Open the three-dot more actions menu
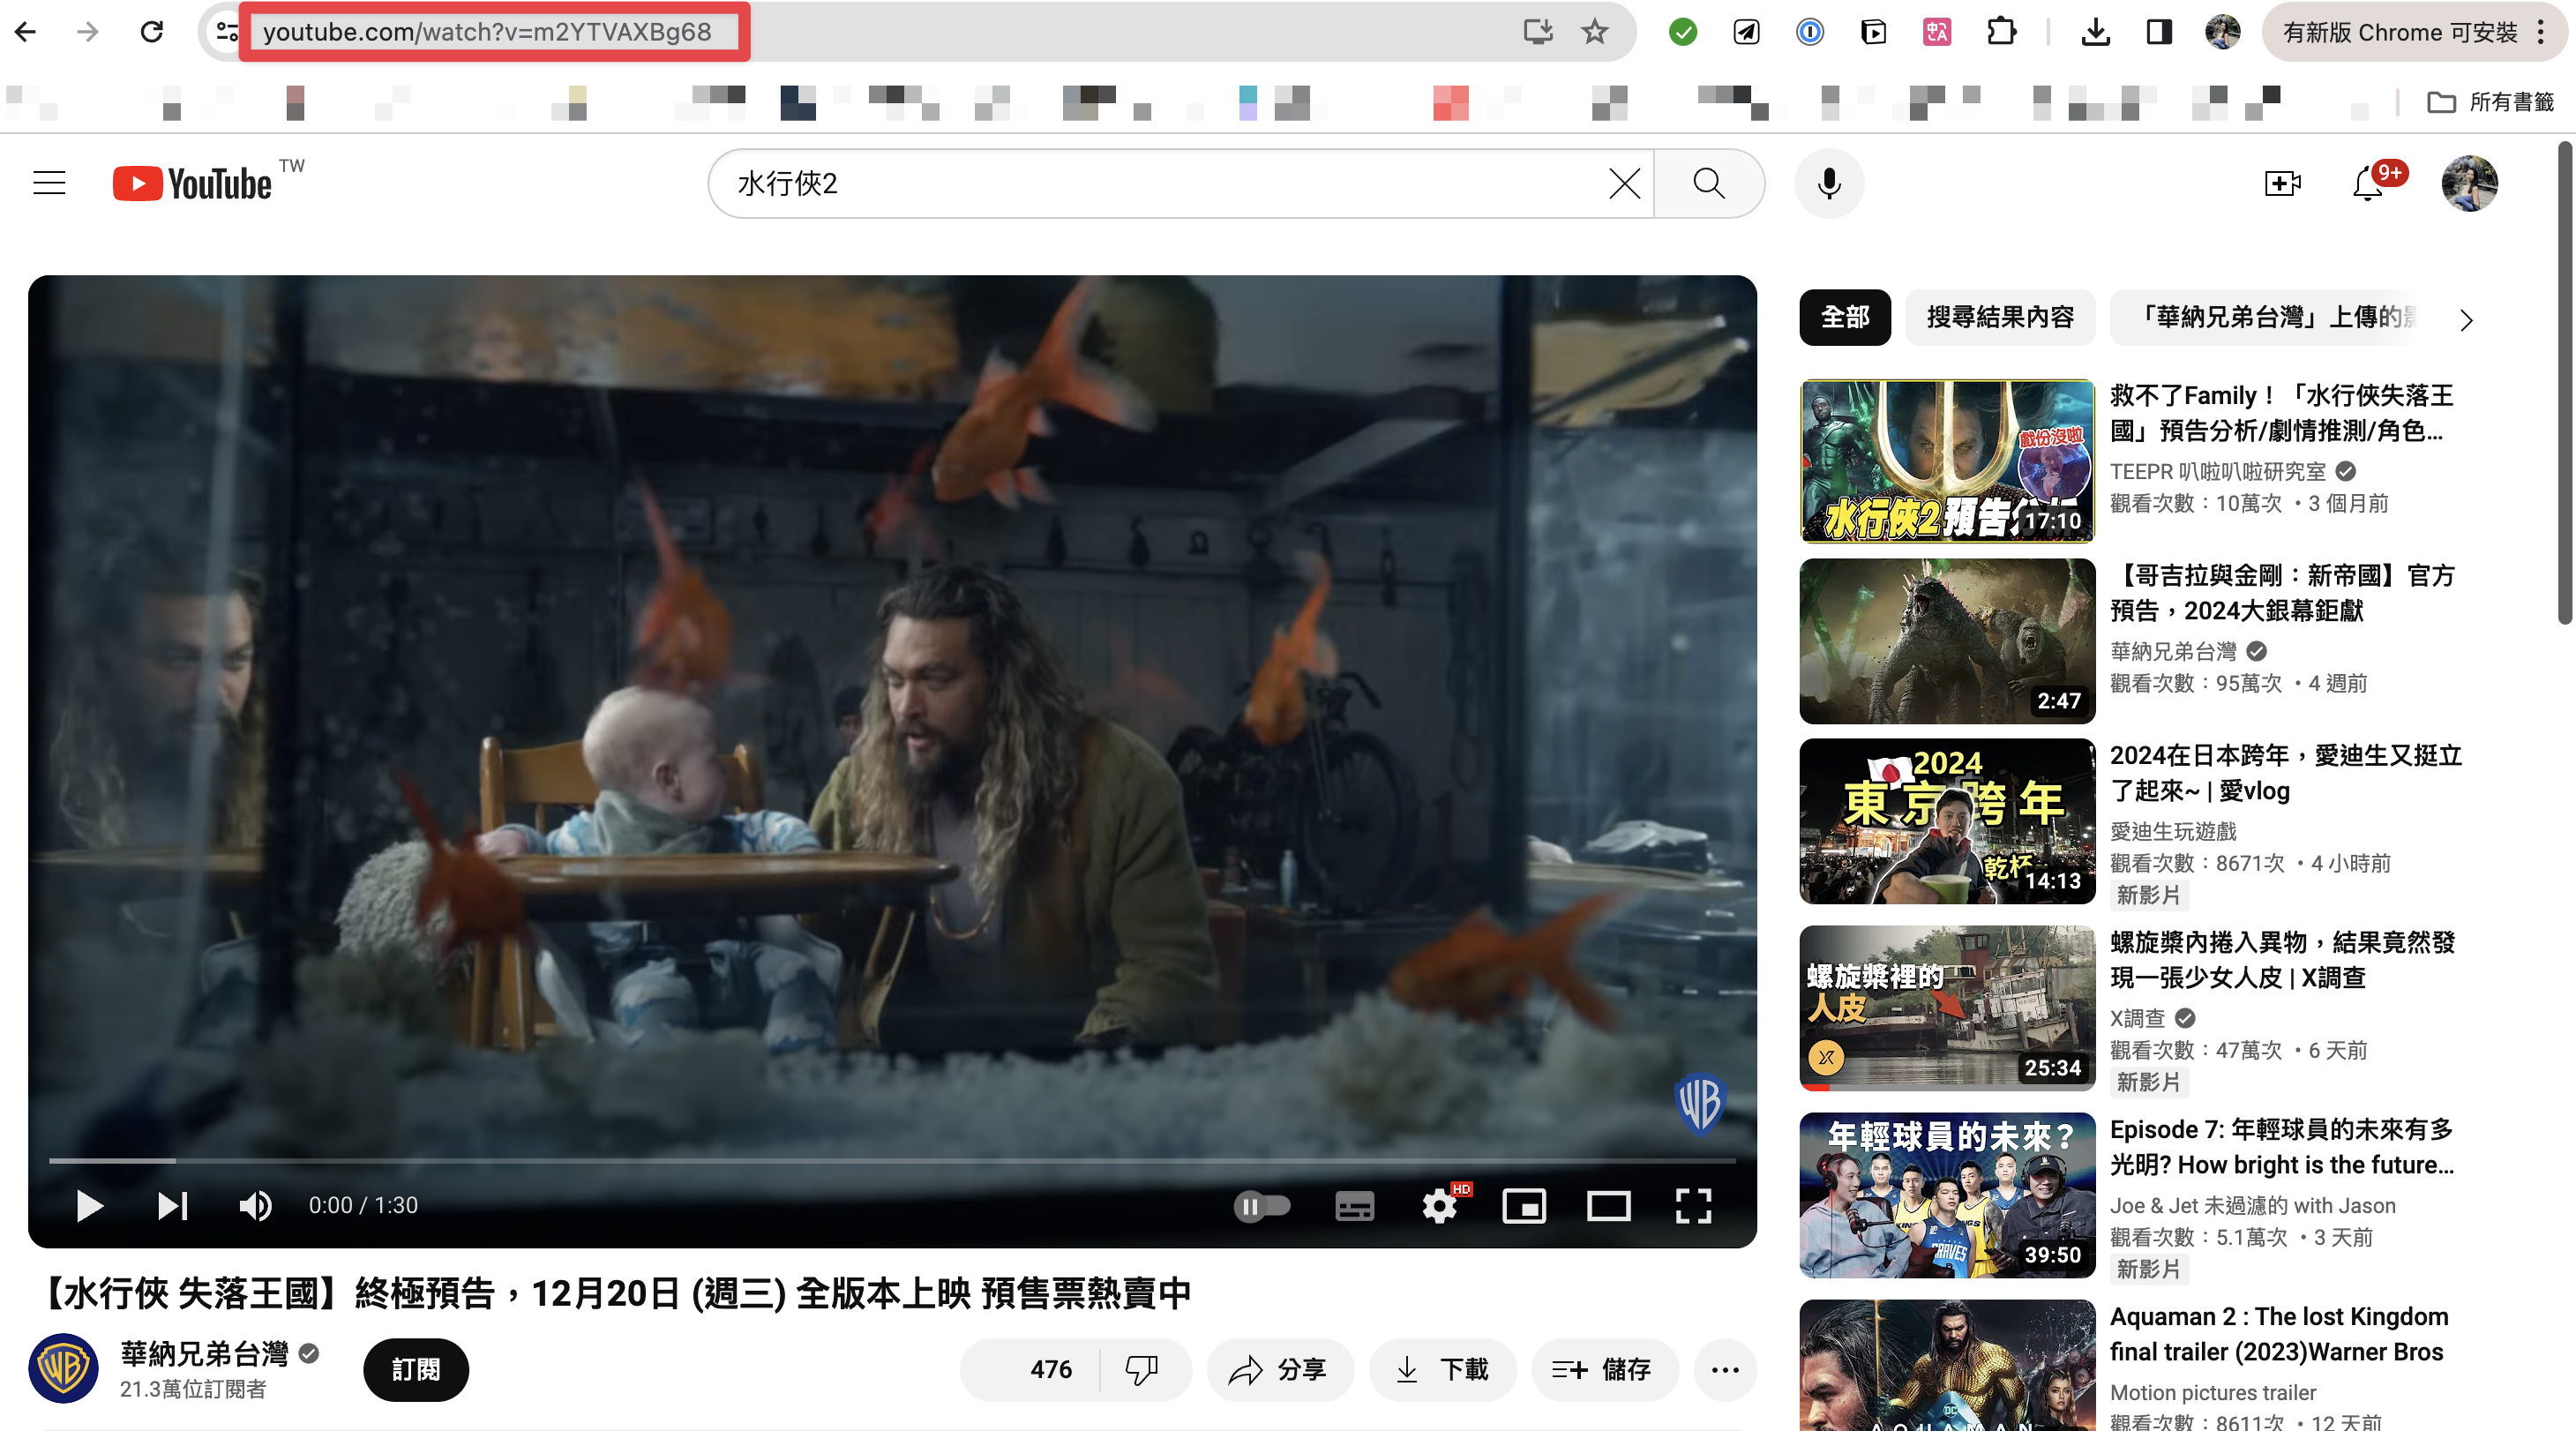The width and height of the screenshot is (2576, 1431). [x=1725, y=1369]
